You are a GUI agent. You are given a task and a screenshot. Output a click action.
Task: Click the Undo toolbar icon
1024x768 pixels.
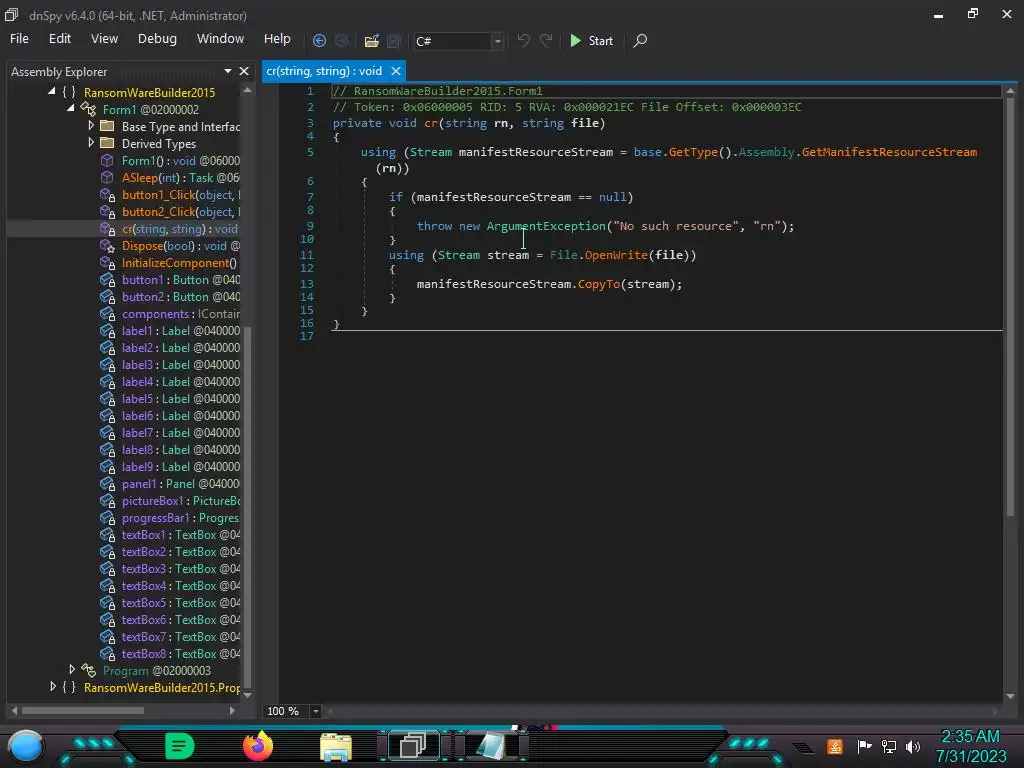click(523, 40)
